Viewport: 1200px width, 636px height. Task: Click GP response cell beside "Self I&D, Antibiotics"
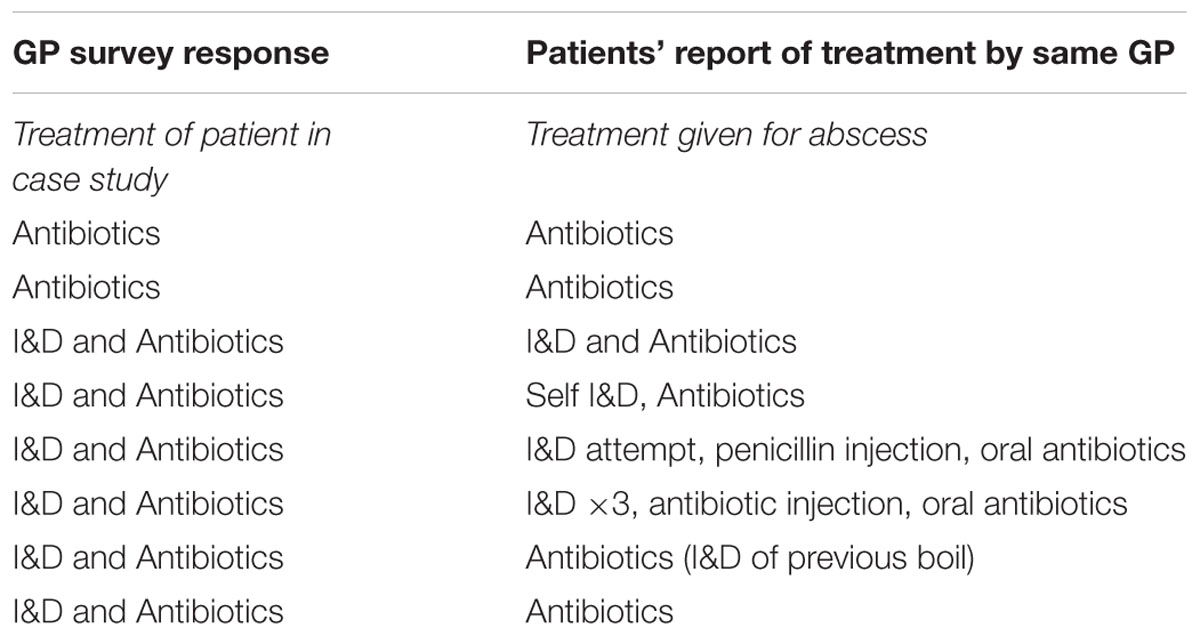tap(148, 395)
